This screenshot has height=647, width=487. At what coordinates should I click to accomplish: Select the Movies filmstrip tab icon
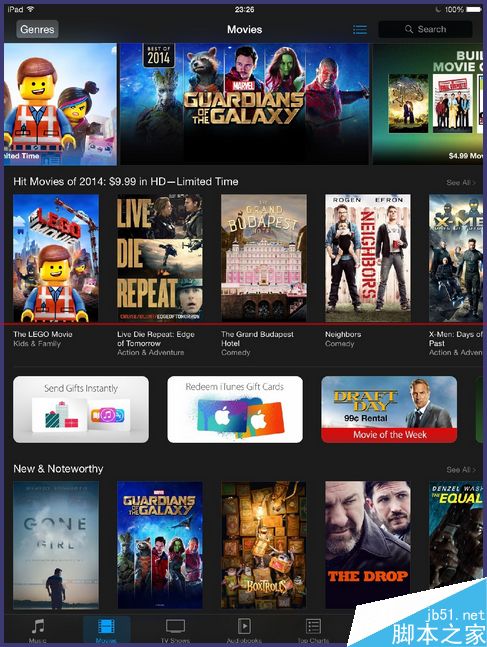(106, 627)
